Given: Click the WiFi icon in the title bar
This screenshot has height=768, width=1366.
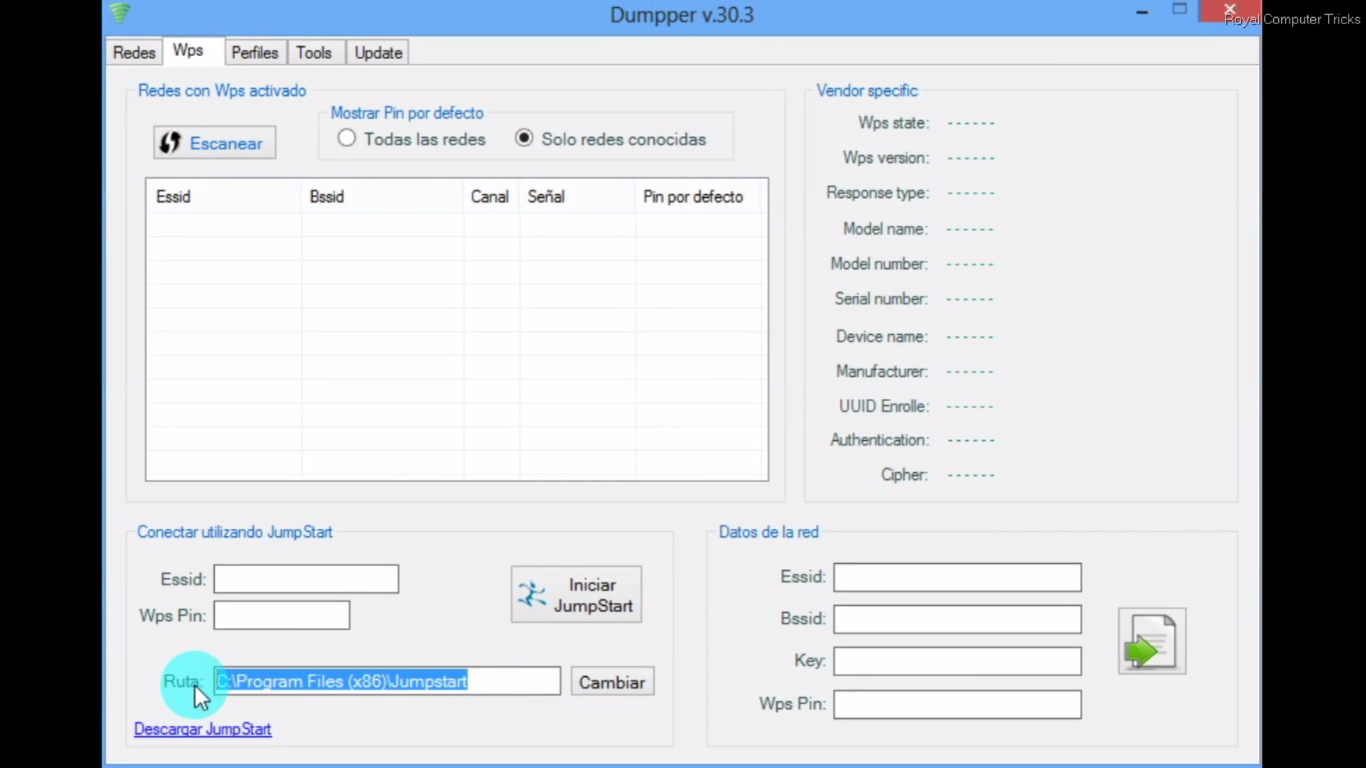Looking at the screenshot, I should point(119,14).
